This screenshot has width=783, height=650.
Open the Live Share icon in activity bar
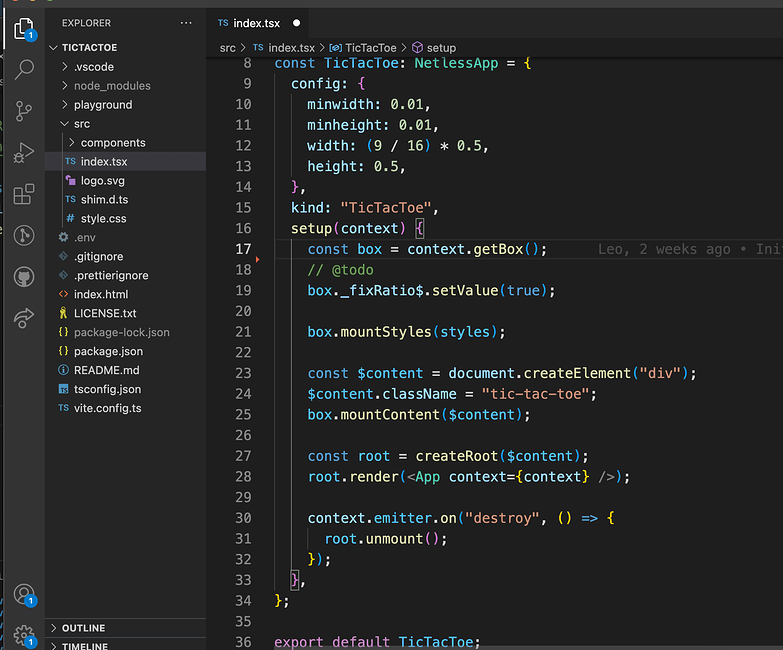23,318
